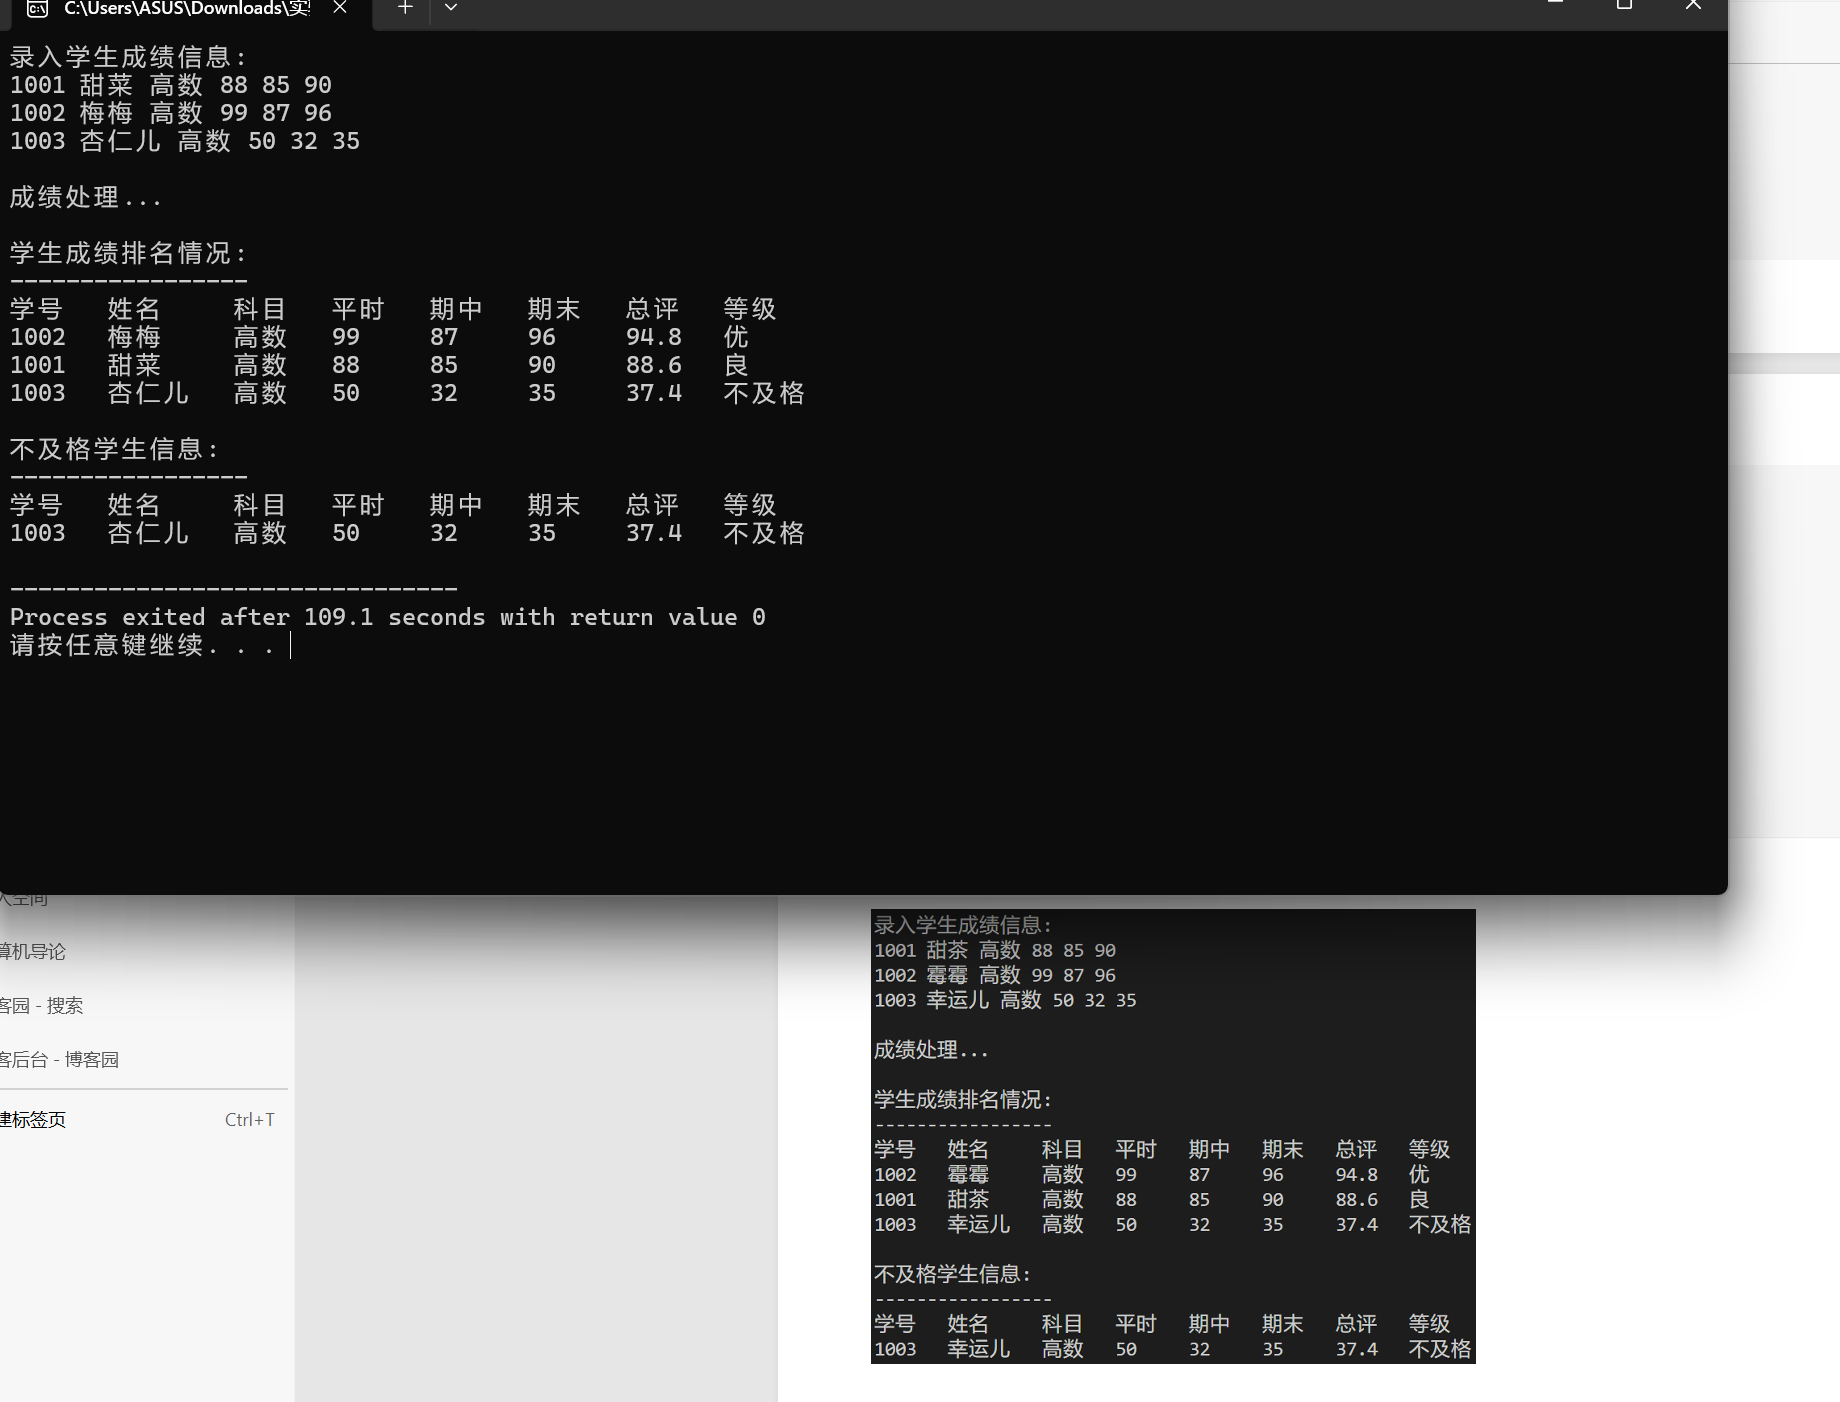Open the '客后台 - 博客园' item in browser menu

coord(59,1059)
